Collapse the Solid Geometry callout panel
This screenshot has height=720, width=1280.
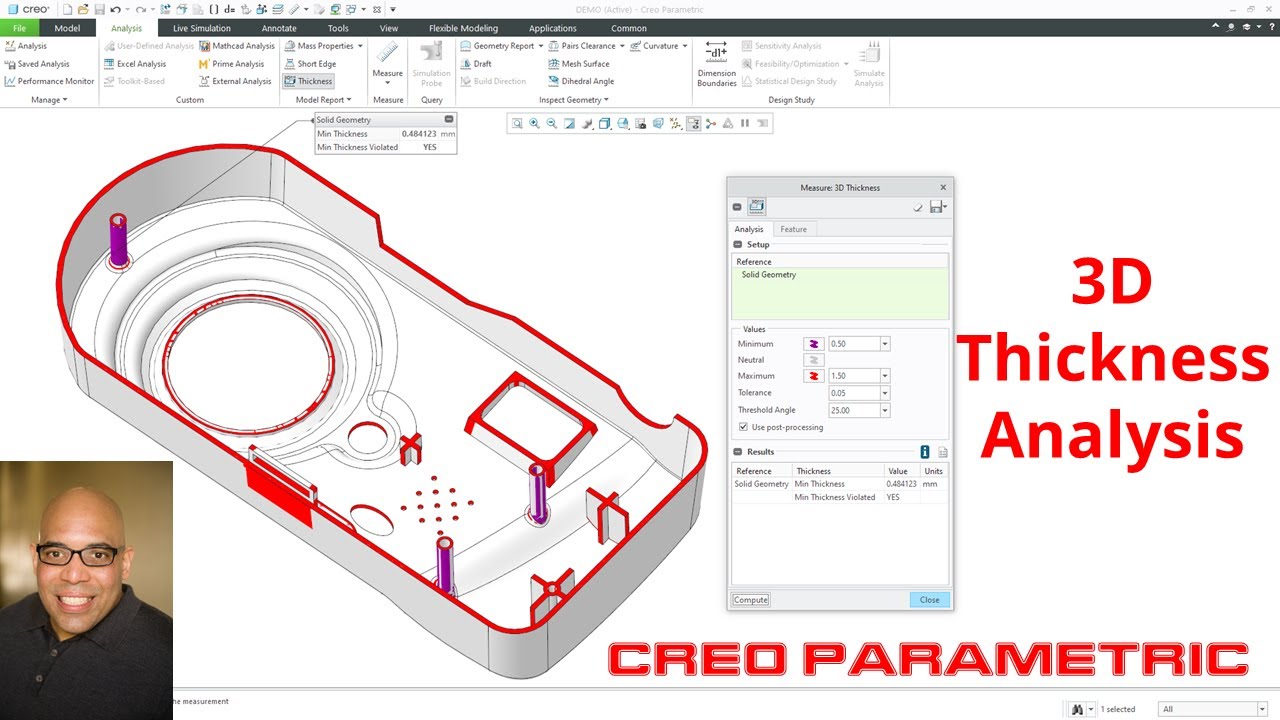coord(449,119)
